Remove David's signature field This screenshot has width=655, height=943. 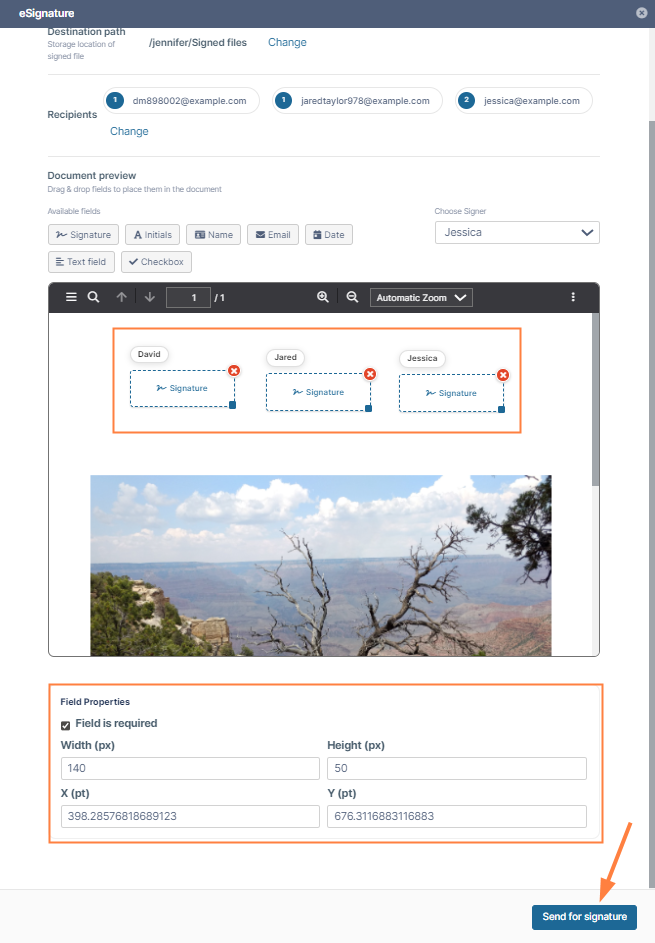click(x=234, y=370)
